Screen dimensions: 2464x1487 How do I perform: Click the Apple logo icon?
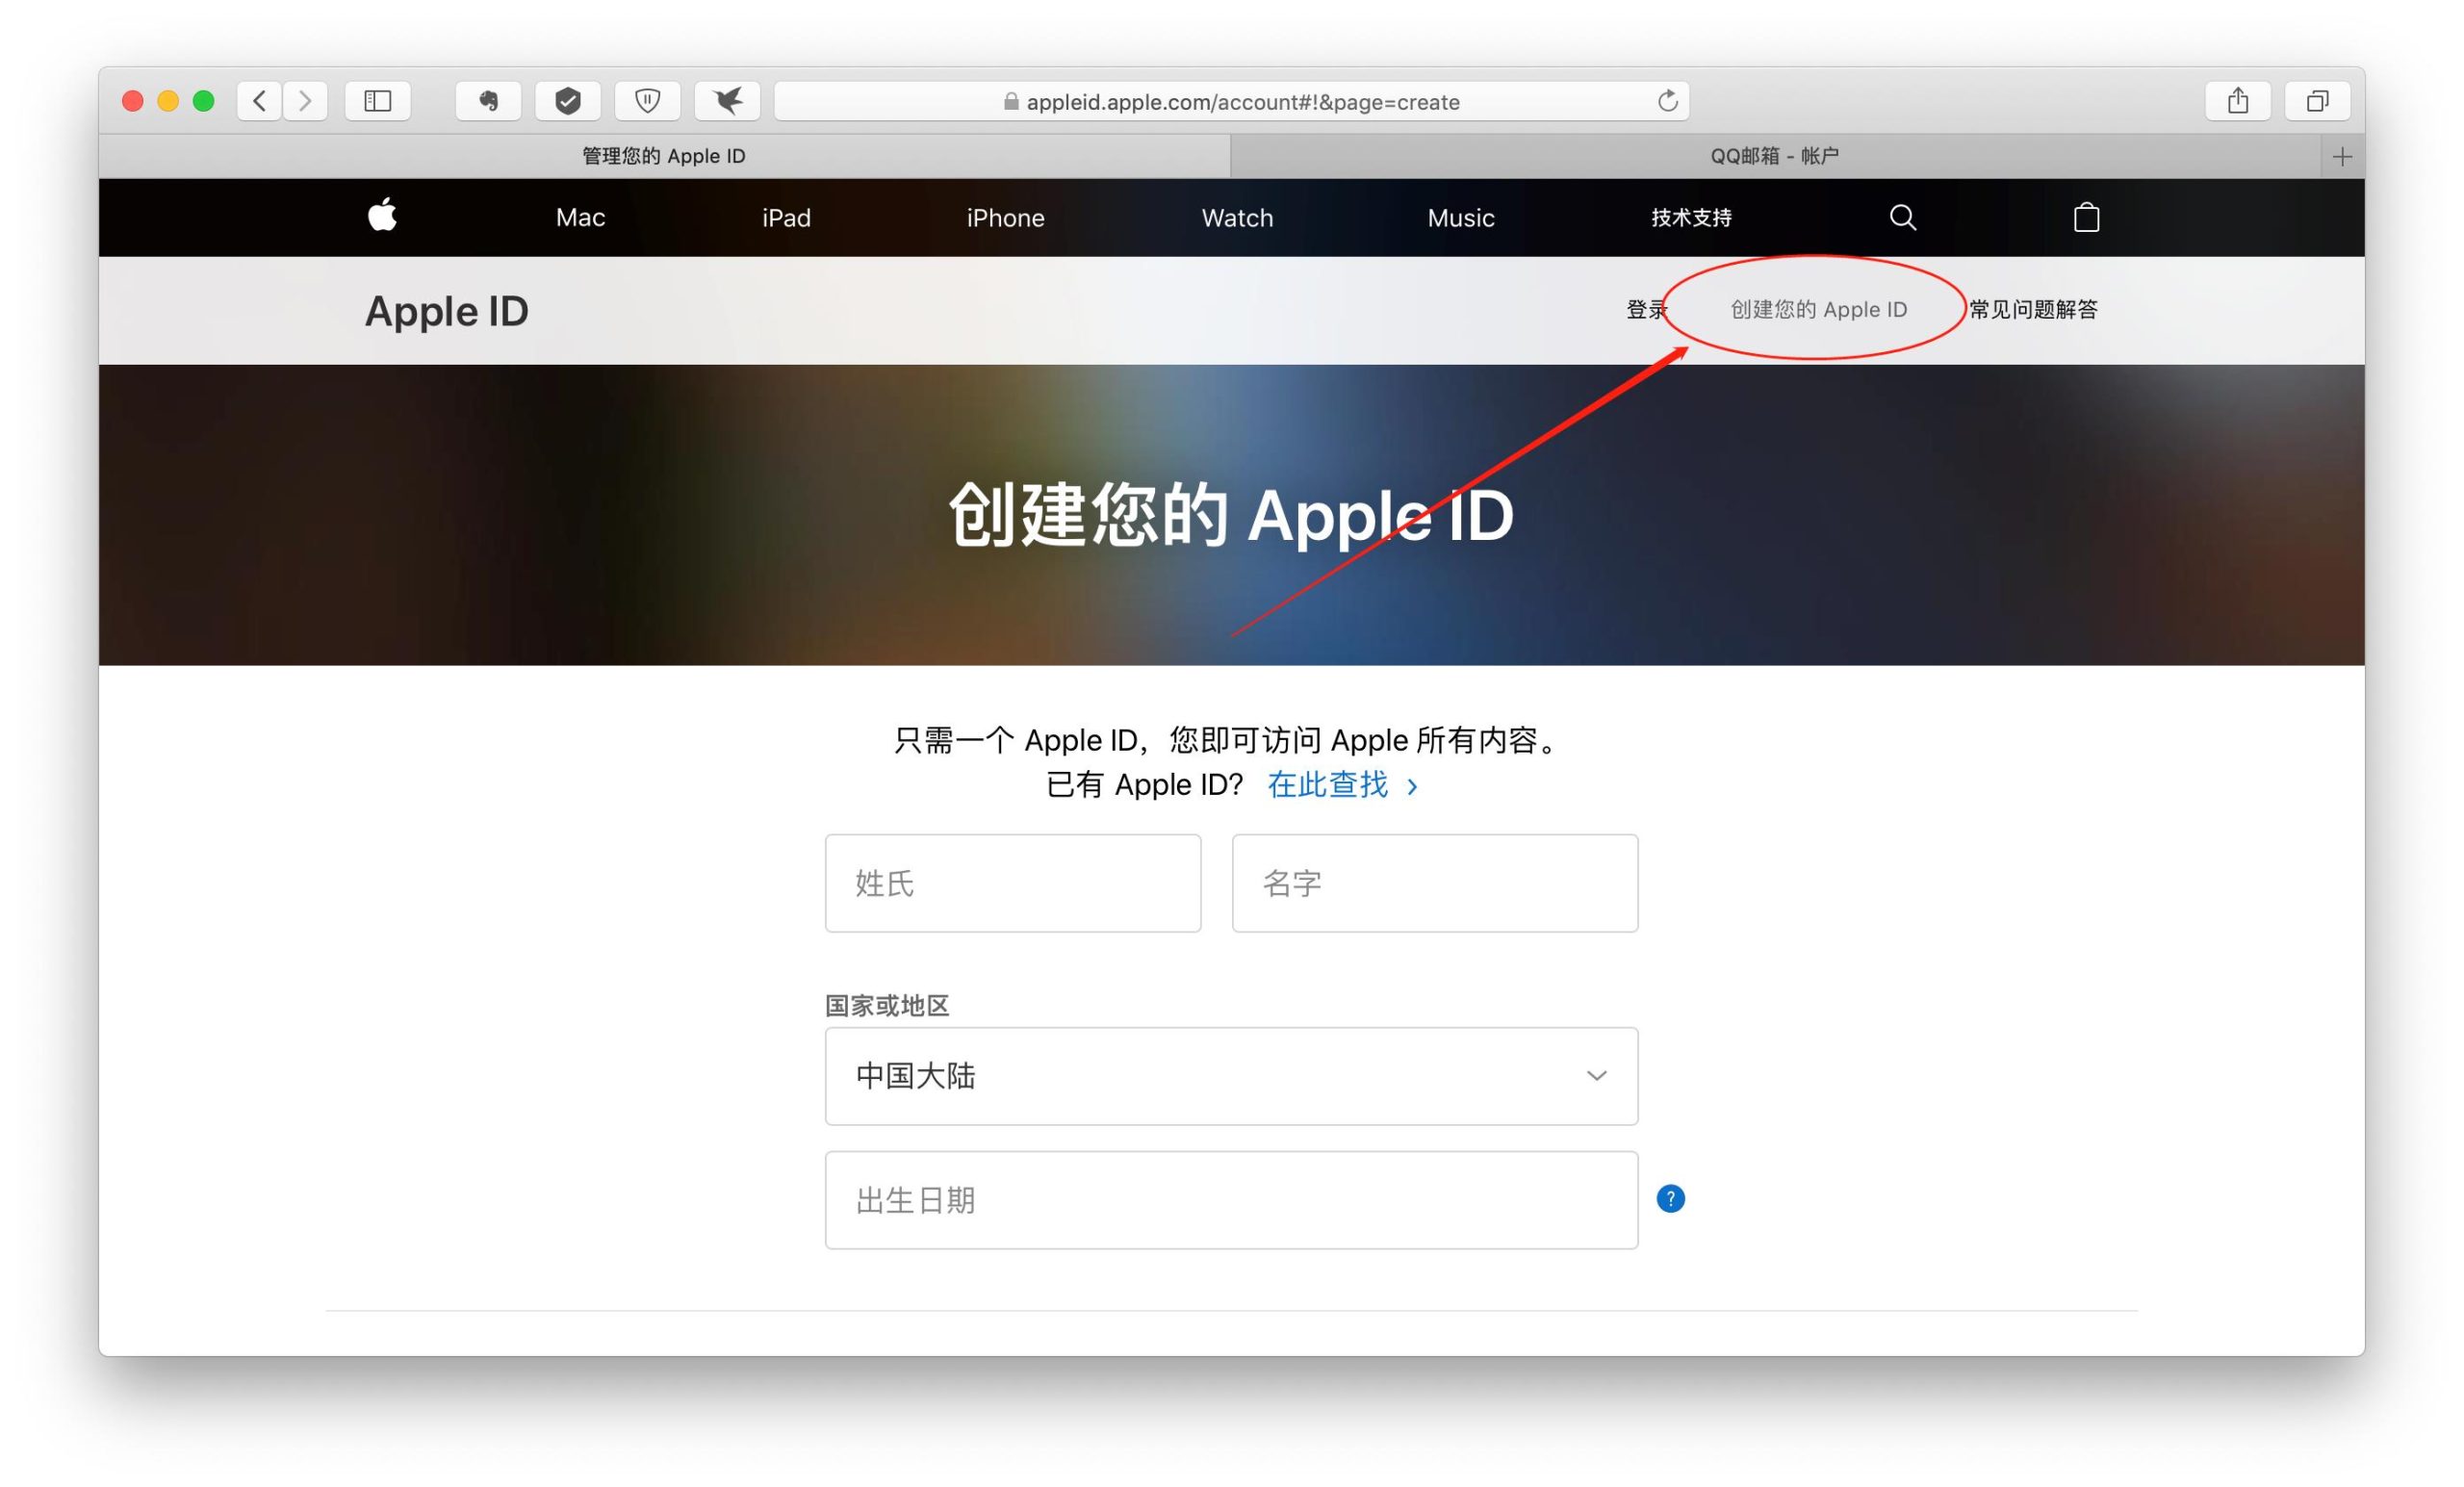click(384, 217)
